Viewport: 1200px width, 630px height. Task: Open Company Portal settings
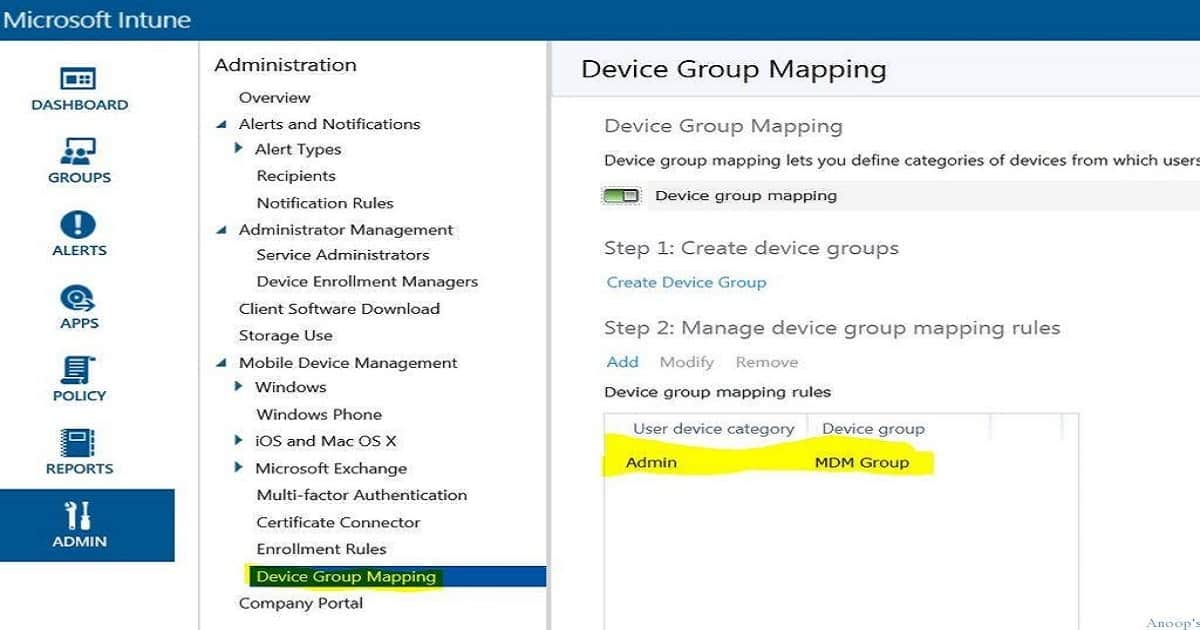(x=300, y=603)
